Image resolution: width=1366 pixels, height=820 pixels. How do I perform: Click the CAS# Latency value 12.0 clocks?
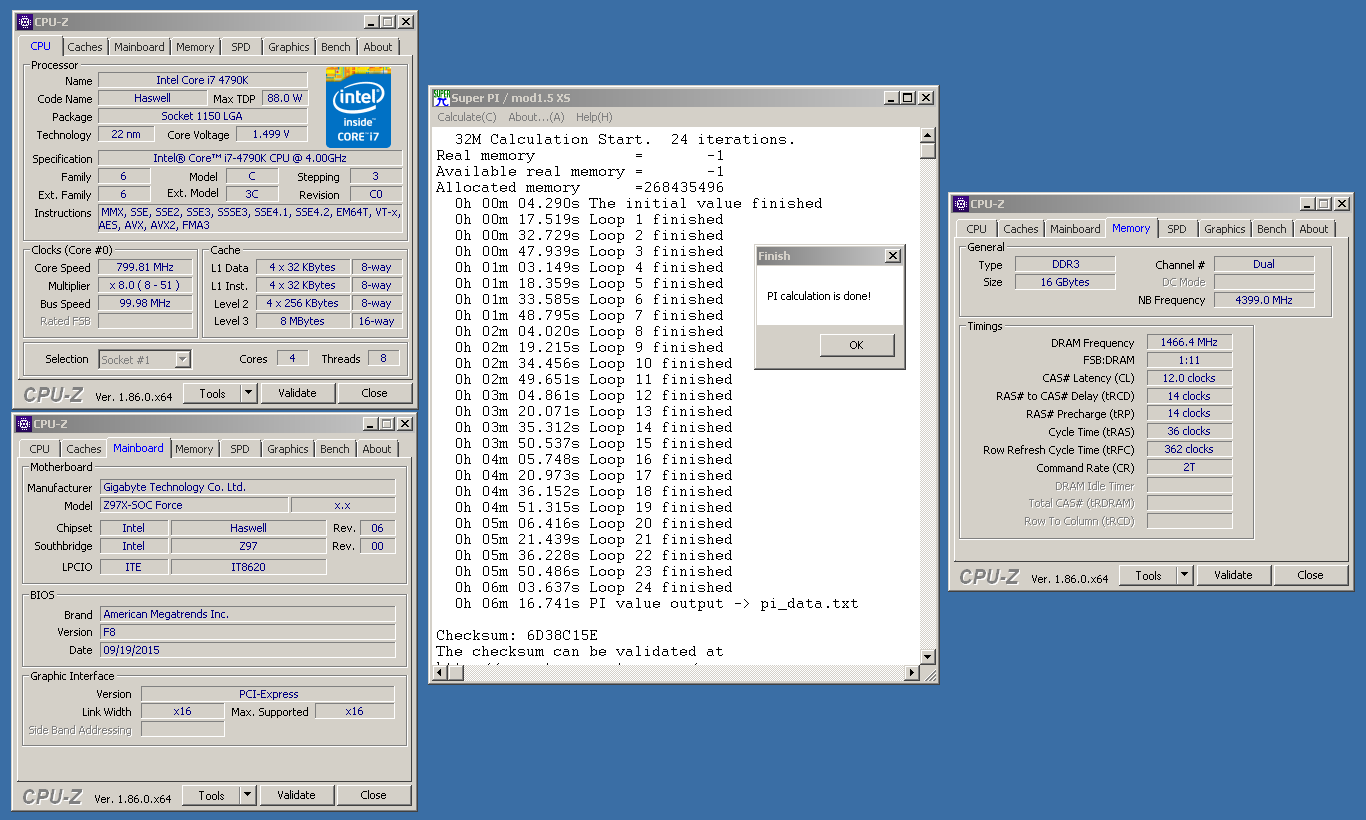pyautogui.click(x=1189, y=378)
